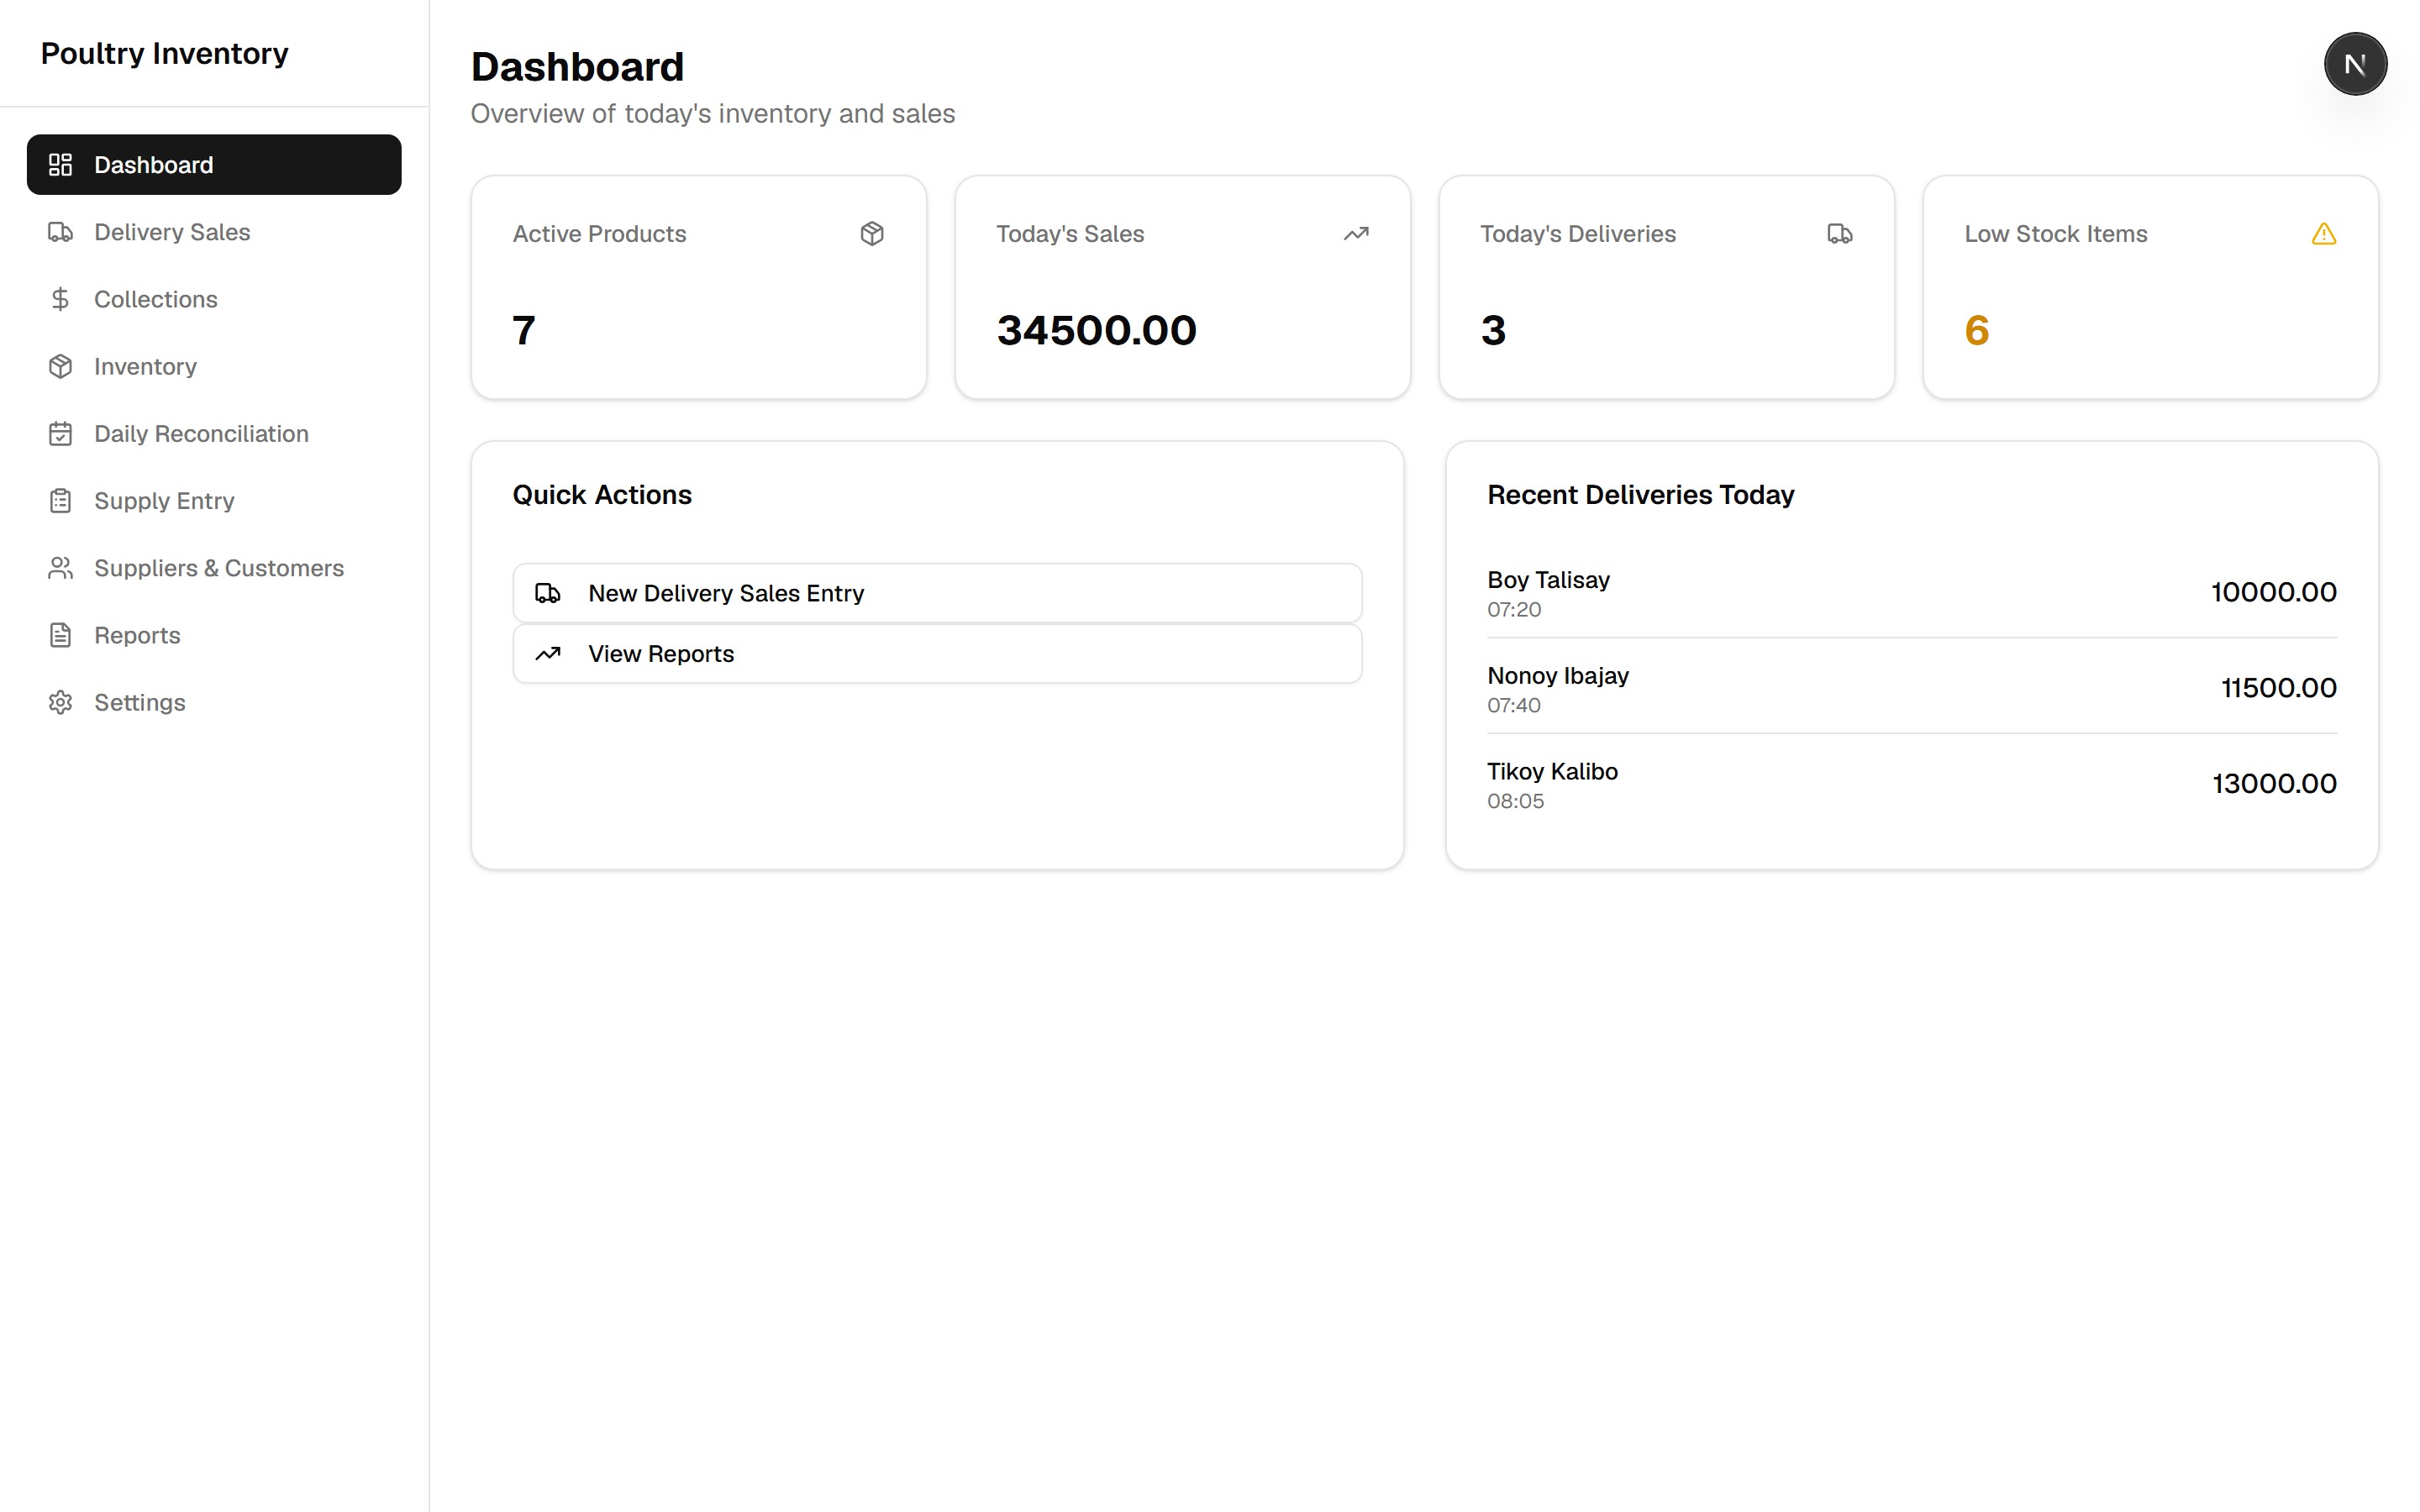Viewport: 2420px width, 1512px height.
Task: Click the round N avatar badge
Action: [x=2354, y=64]
